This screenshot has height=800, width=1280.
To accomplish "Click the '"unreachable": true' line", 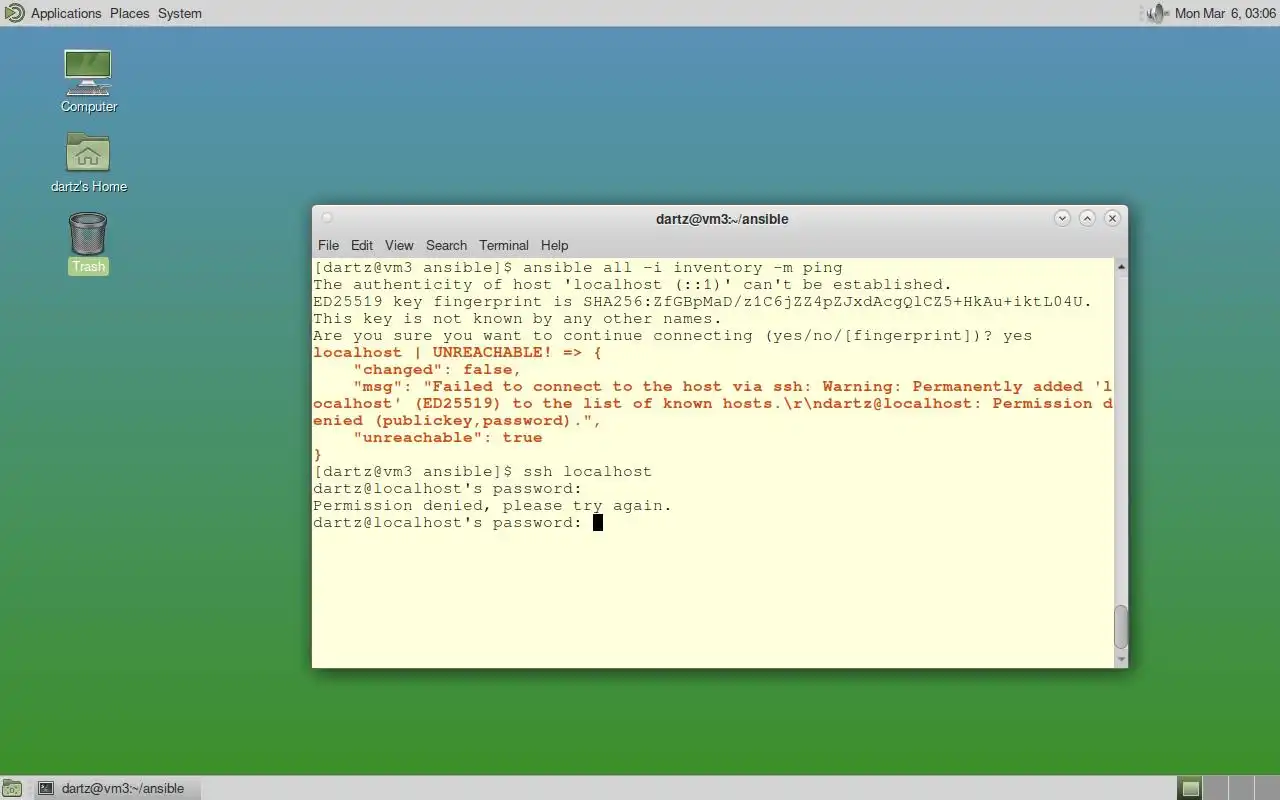I will [x=447, y=438].
